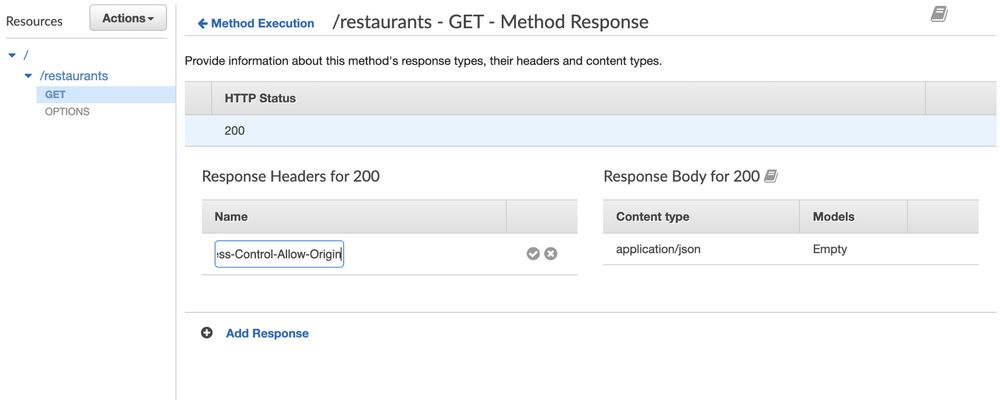Click into the header name input field
This screenshot has width=1000, height=400.
pos(279,254)
